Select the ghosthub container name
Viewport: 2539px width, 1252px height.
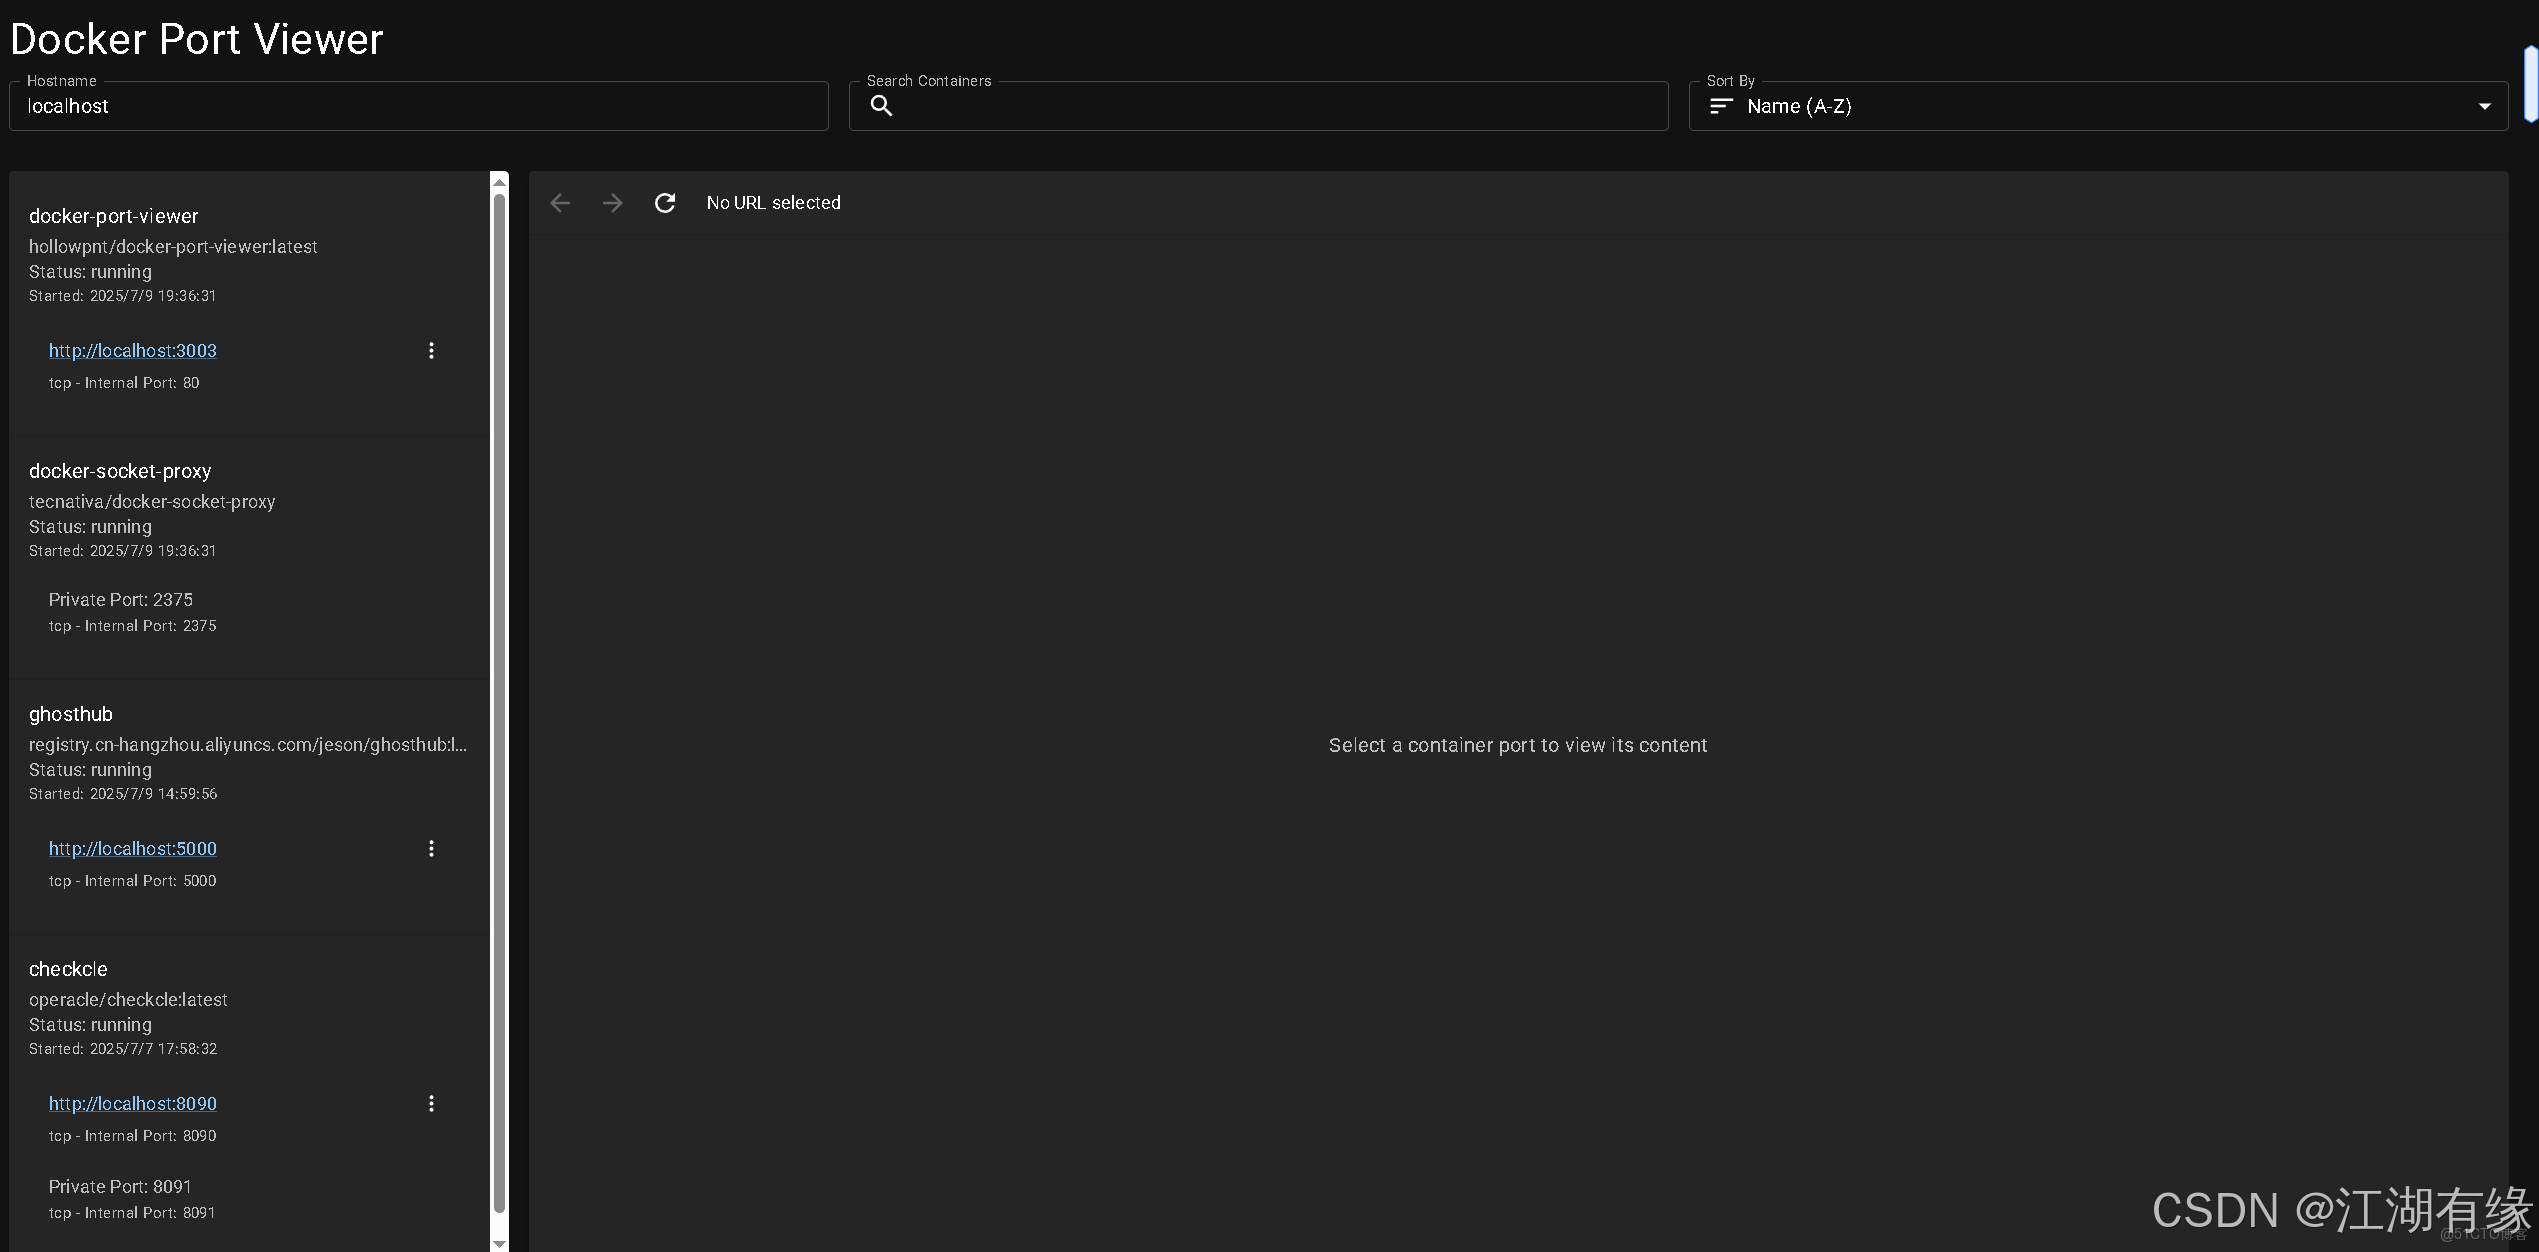click(71, 714)
